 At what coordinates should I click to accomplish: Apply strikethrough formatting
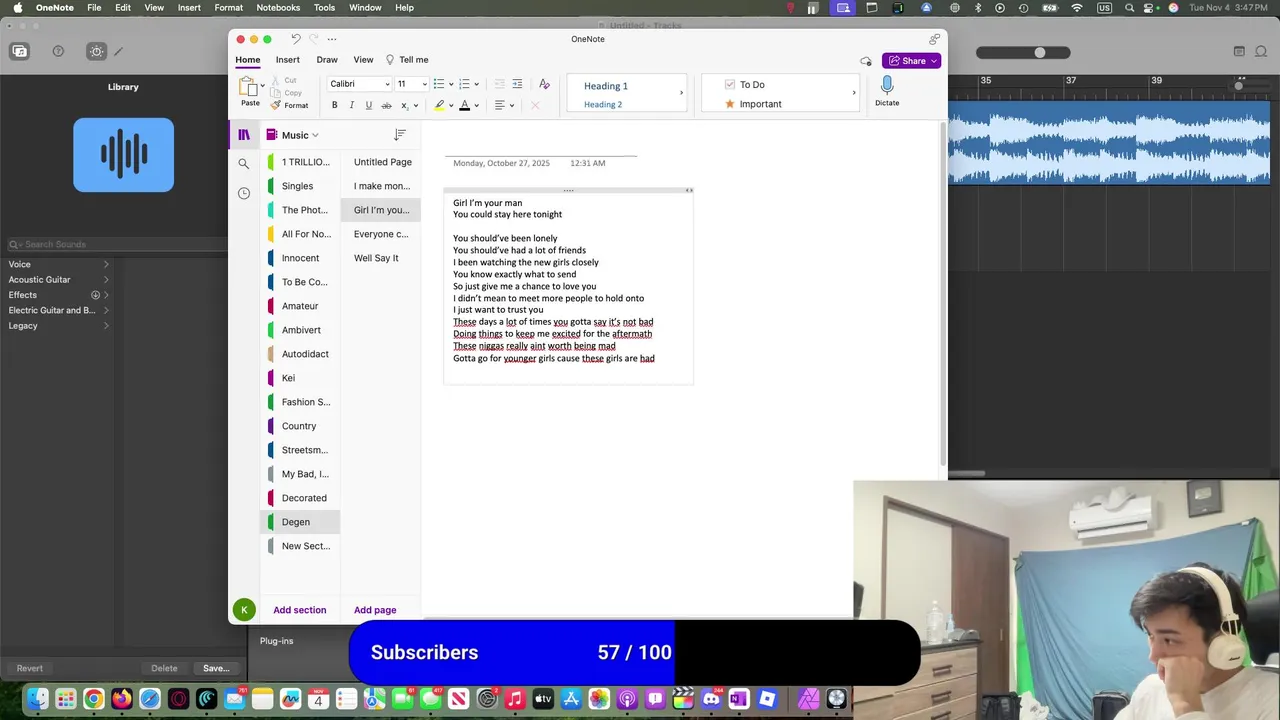click(x=386, y=105)
